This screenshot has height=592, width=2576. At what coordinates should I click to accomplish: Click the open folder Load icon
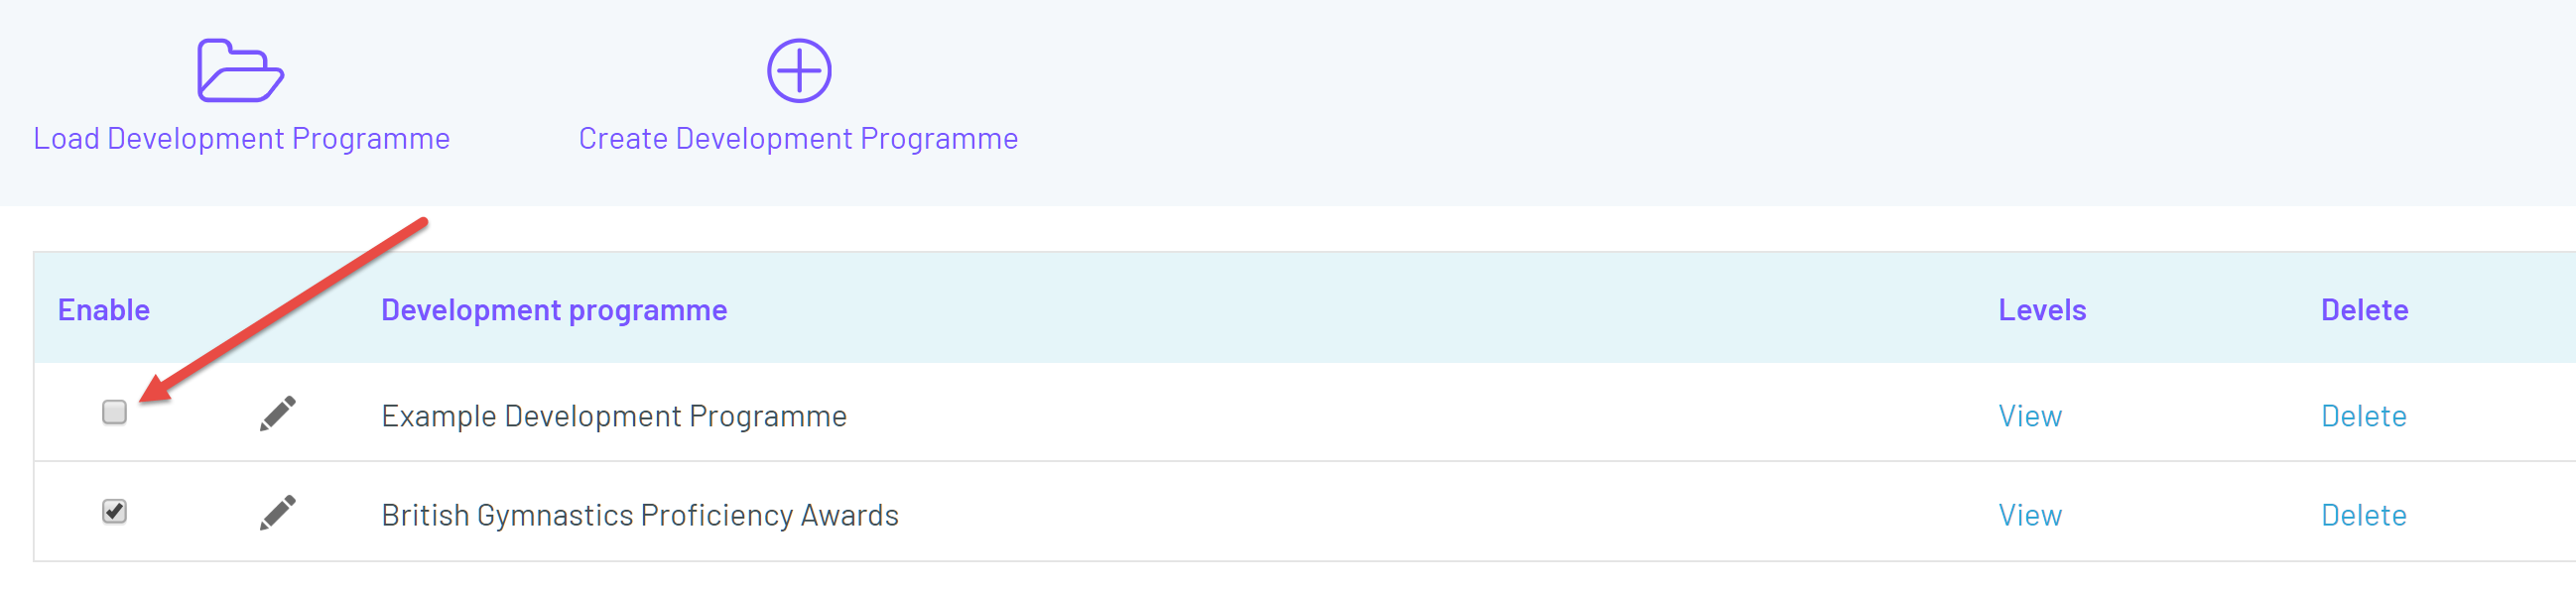point(240,71)
